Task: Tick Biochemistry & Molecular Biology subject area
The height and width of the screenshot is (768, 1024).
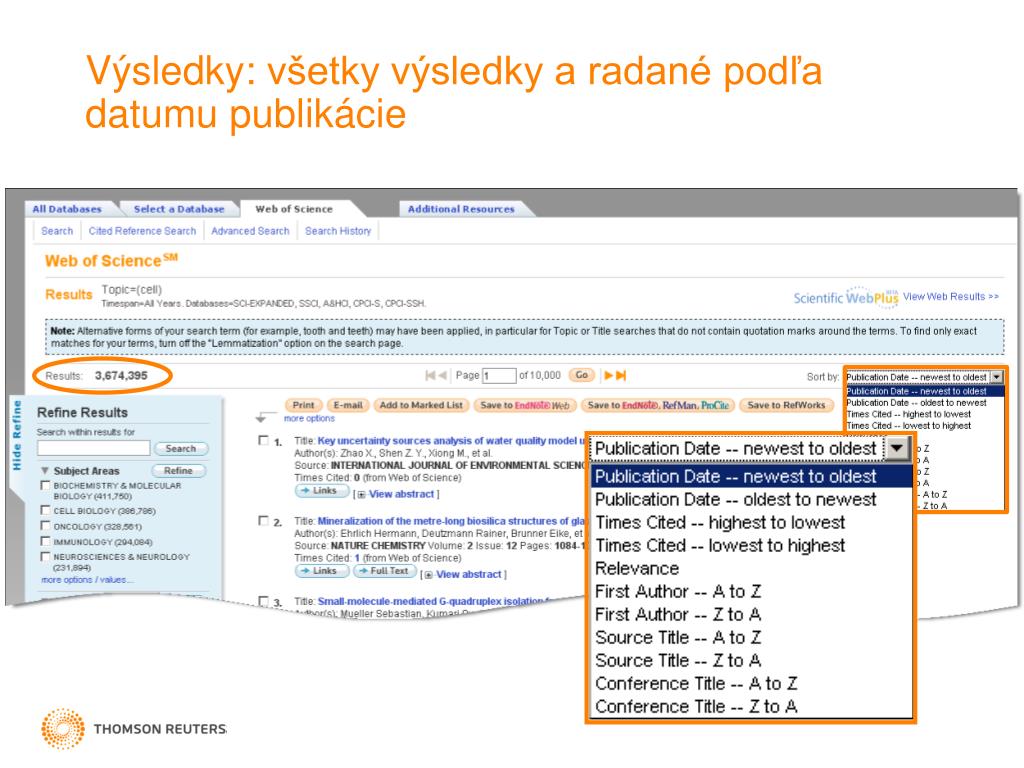Action: (45, 485)
